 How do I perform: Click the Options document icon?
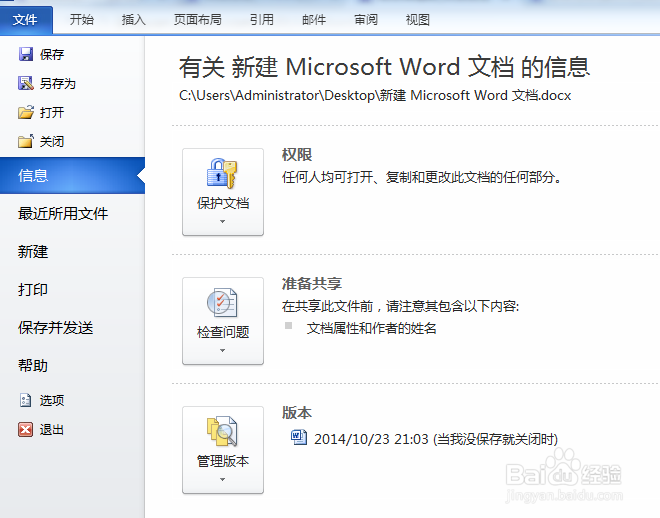pos(25,400)
